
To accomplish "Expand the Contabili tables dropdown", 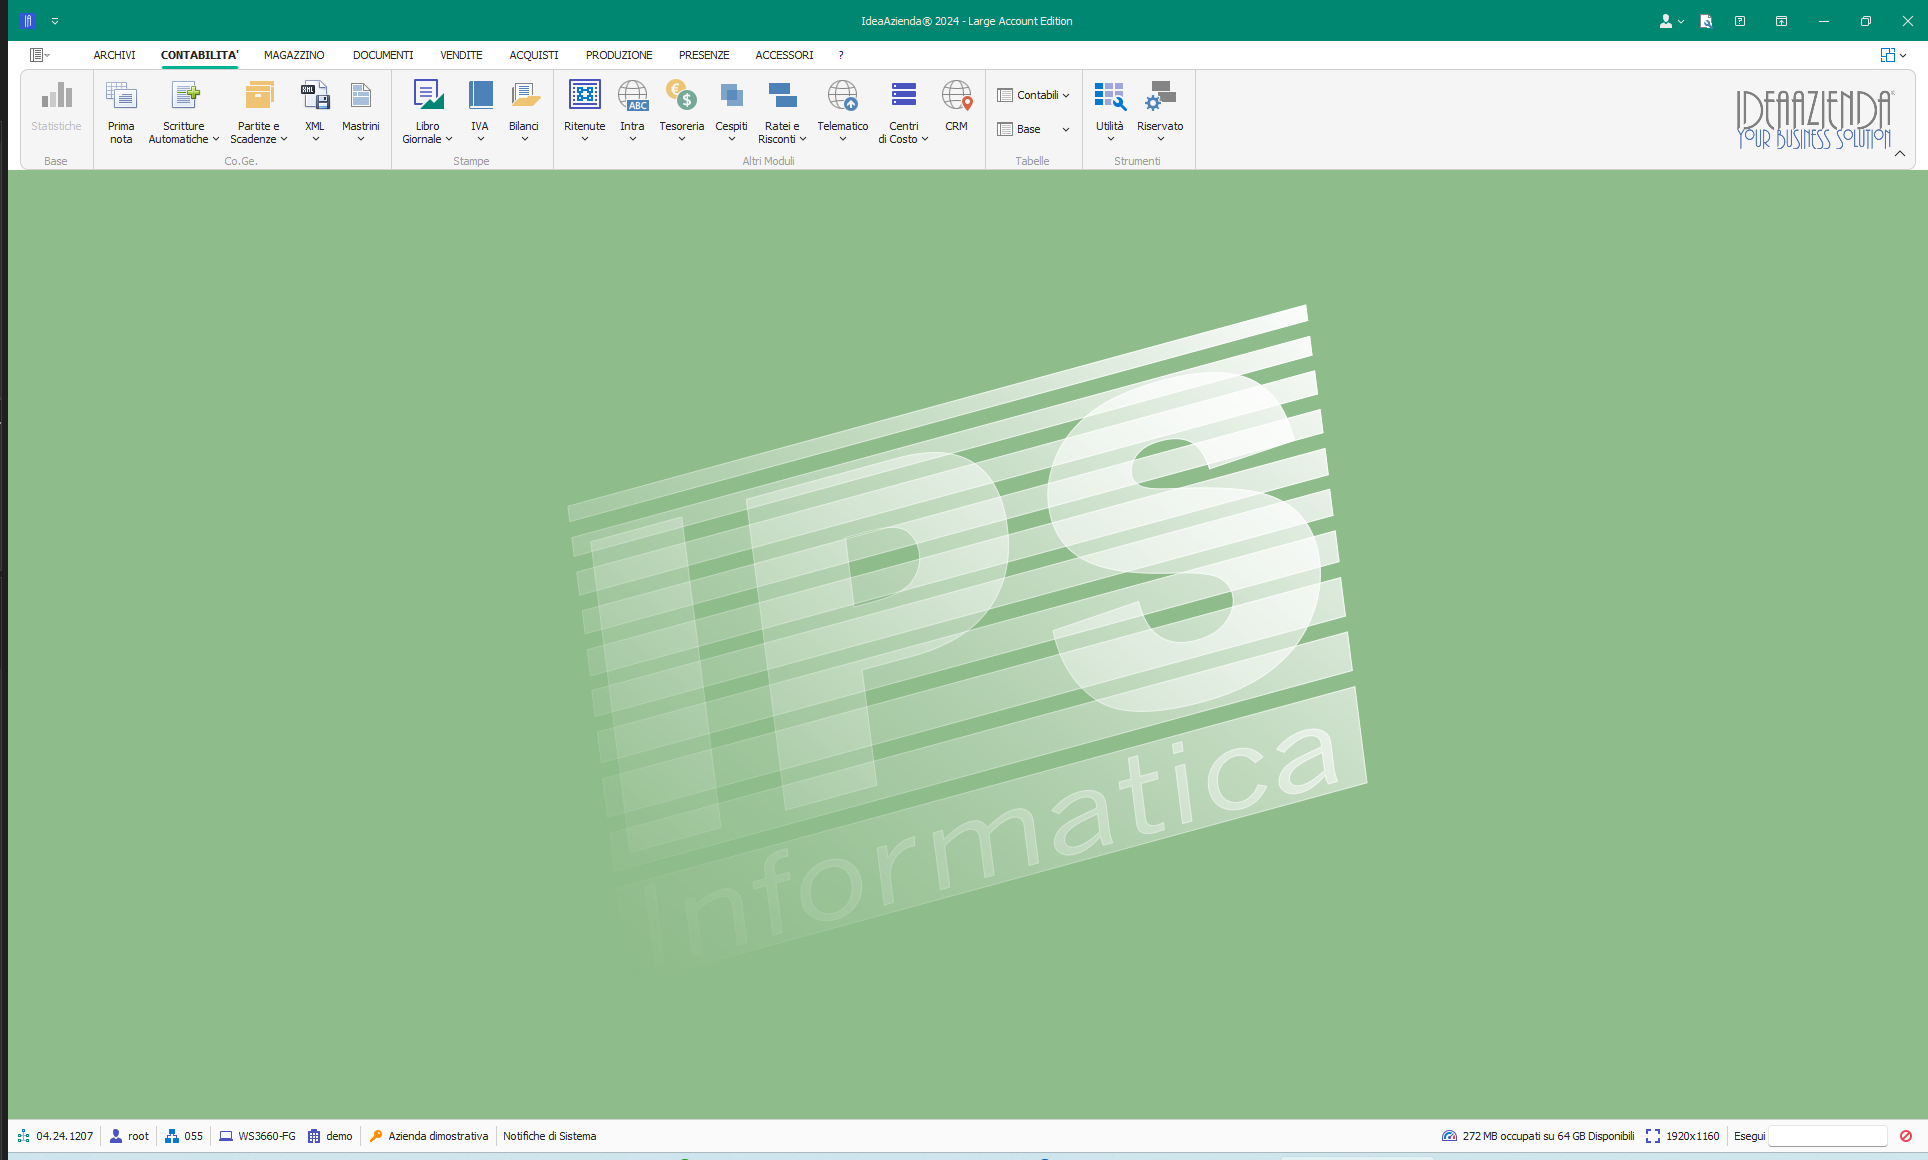I will click(x=1034, y=95).
